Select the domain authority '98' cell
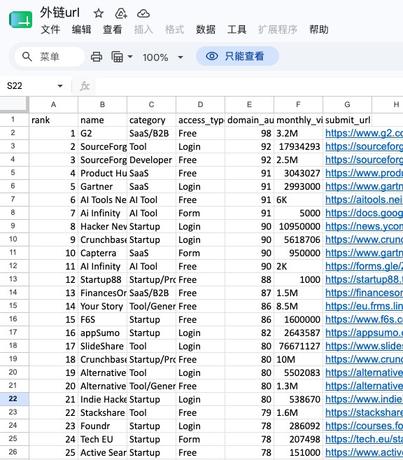 point(249,133)
